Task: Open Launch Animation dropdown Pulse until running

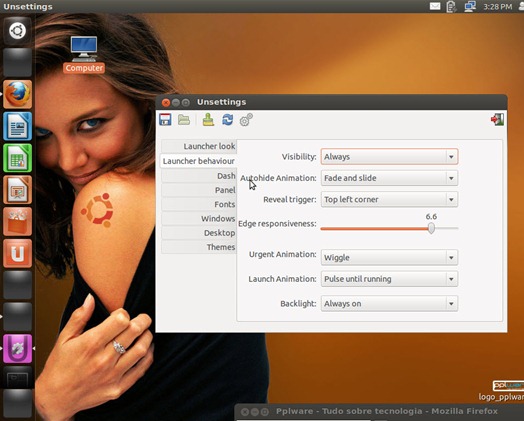Action: pos(389,279)
